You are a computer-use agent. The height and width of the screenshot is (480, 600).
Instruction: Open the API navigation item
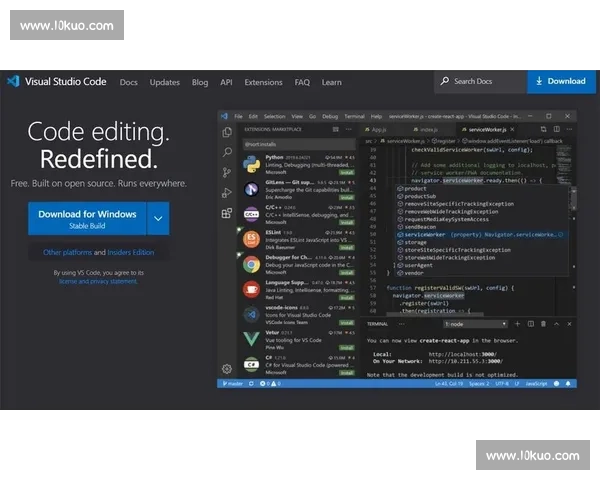point(226,82)
